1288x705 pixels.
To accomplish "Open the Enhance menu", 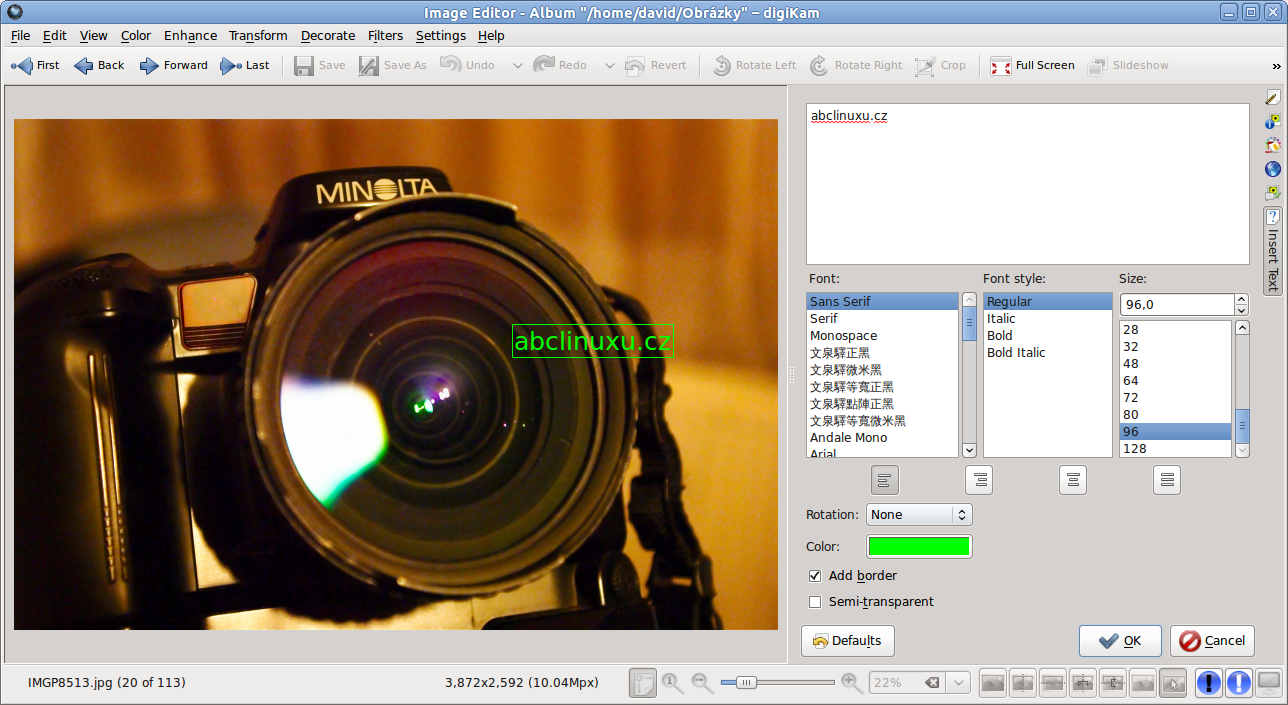I will click(190, 35).
